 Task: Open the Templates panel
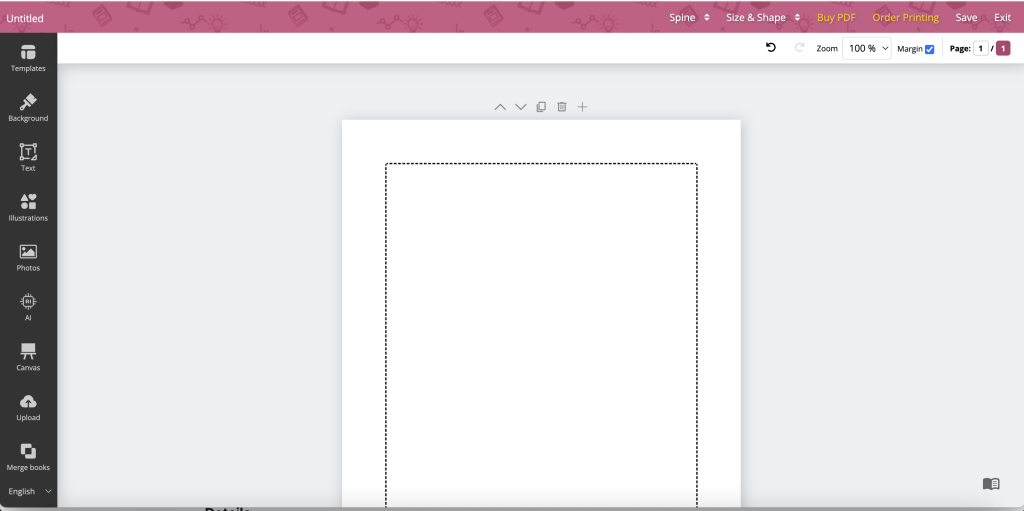point(28,58)
